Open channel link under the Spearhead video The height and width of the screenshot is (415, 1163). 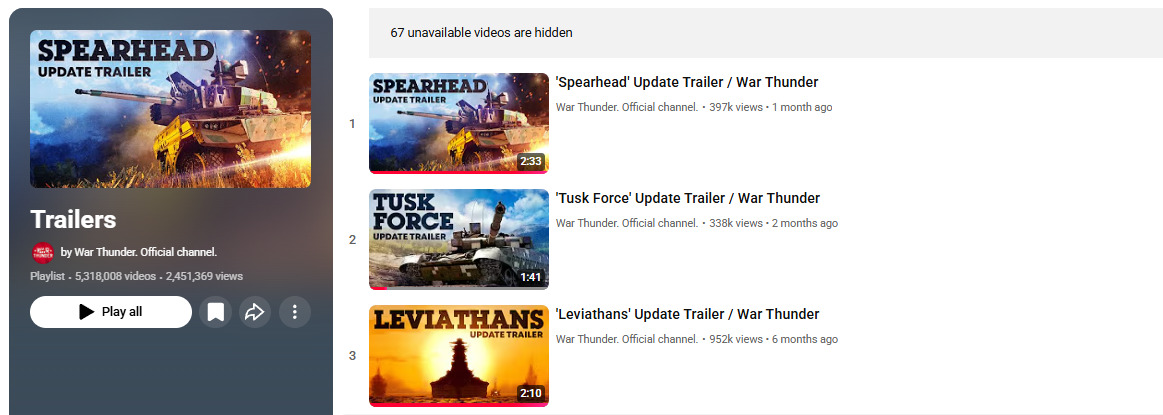click(x=627, y=107)
